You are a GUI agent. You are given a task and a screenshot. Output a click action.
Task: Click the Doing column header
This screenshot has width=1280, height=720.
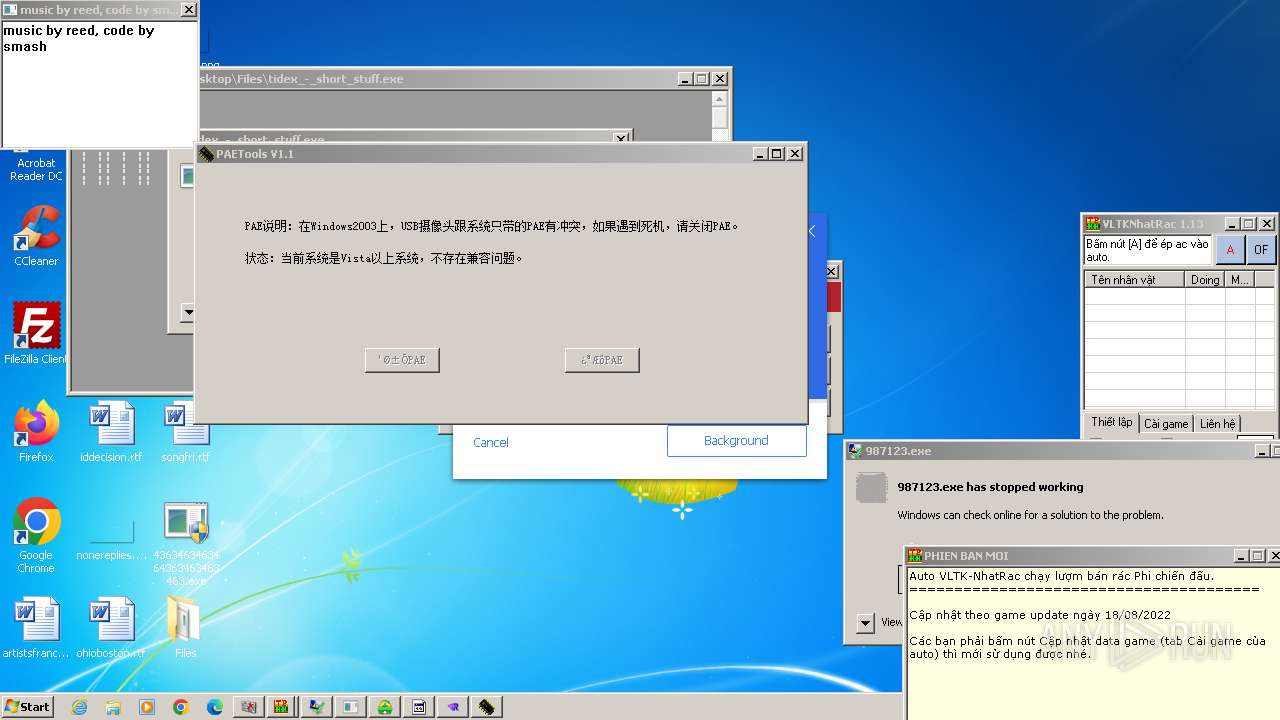(x=1205, y=280)
